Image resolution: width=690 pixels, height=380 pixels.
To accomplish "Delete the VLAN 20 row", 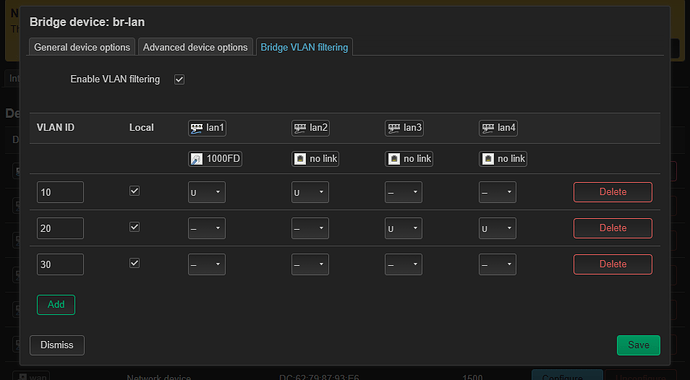I will click(x=613, y=228).
